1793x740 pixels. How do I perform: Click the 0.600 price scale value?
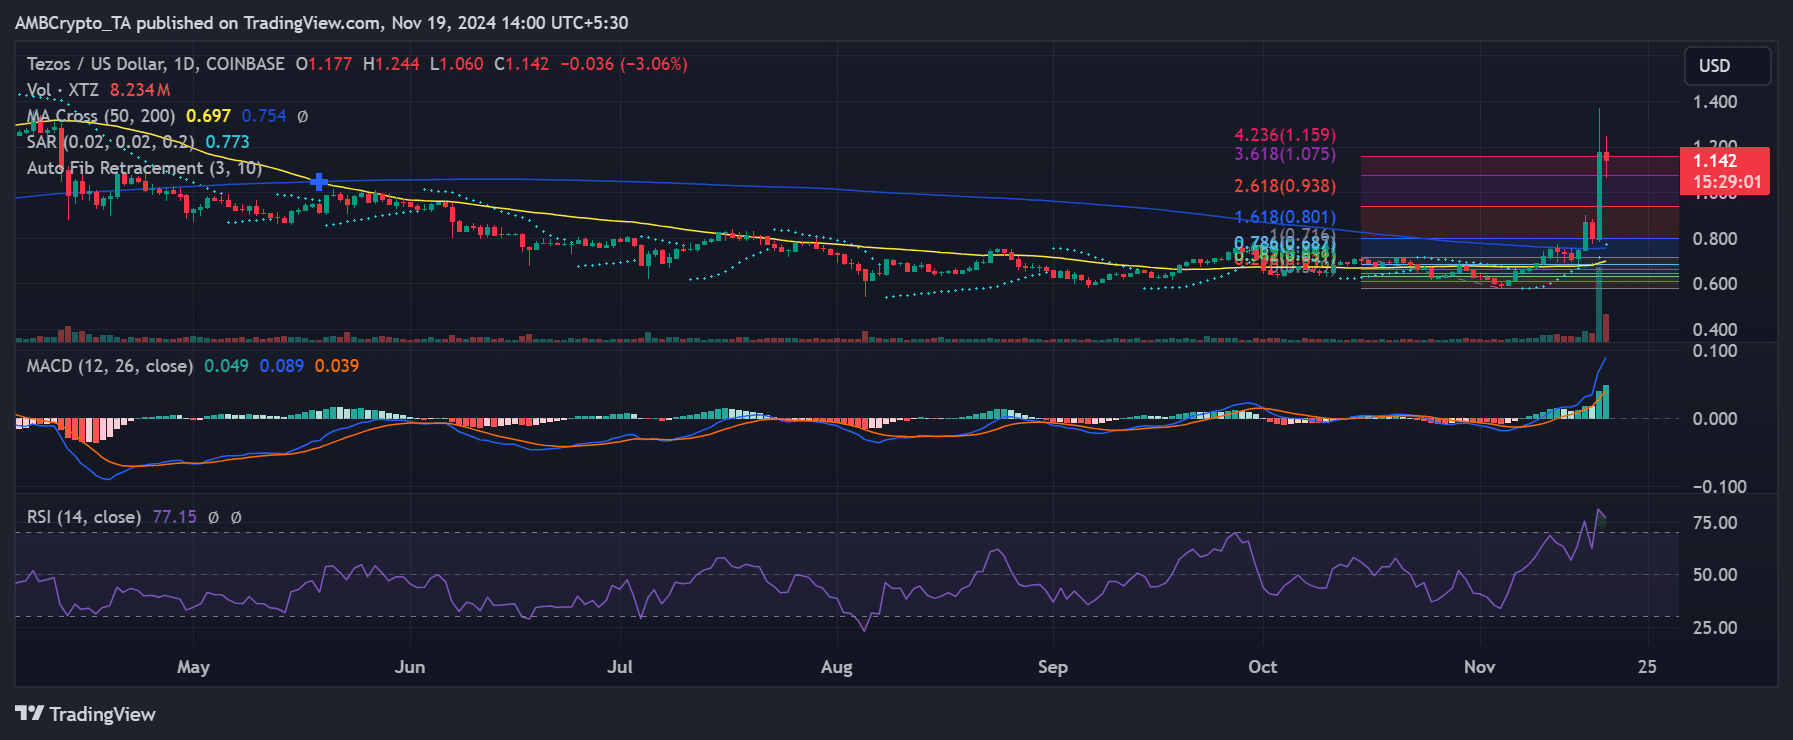1715,284
